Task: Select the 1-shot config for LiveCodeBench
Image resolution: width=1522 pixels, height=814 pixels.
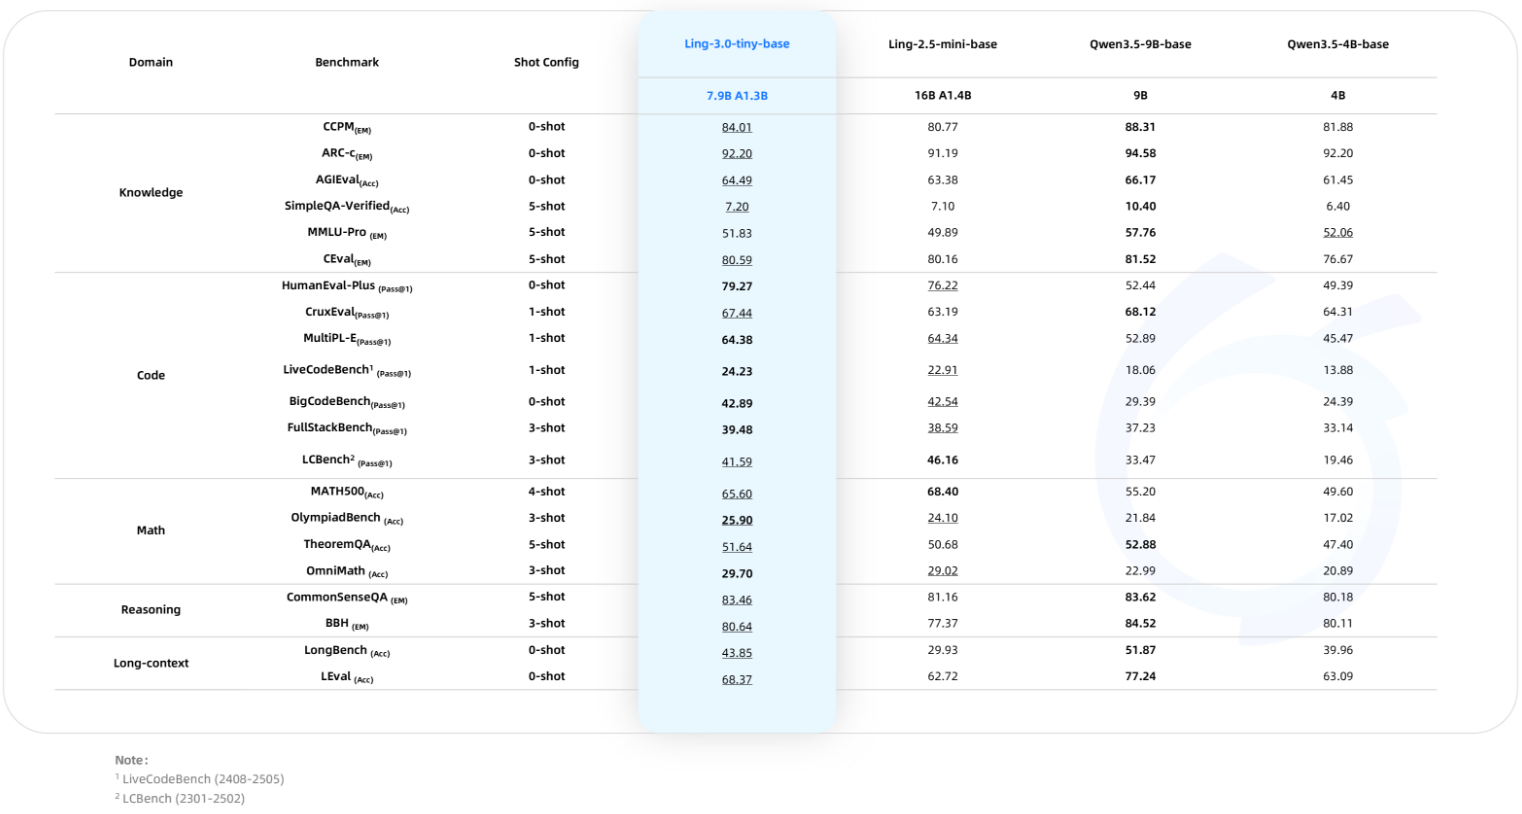Action: pos(546,370)
